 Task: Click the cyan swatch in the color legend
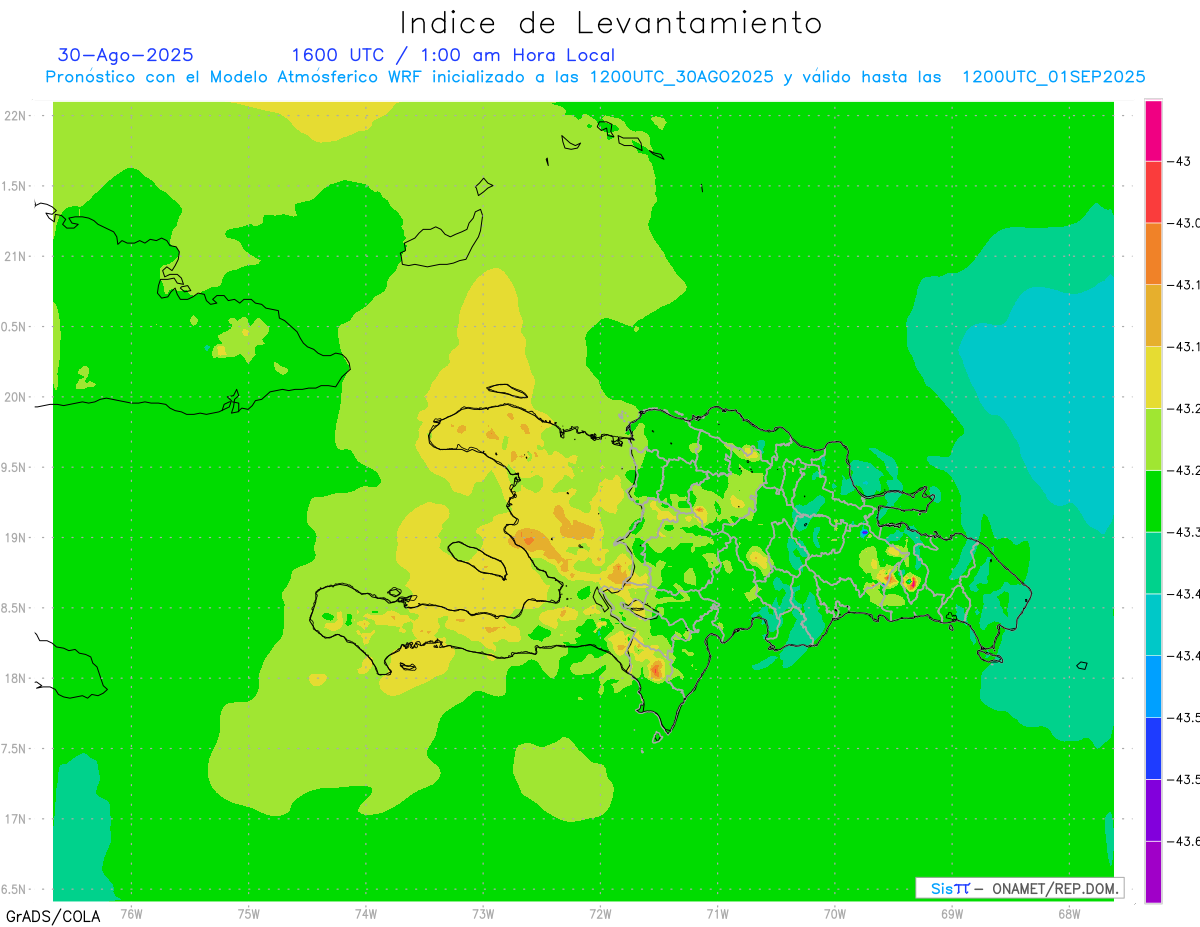point(1153,625)
